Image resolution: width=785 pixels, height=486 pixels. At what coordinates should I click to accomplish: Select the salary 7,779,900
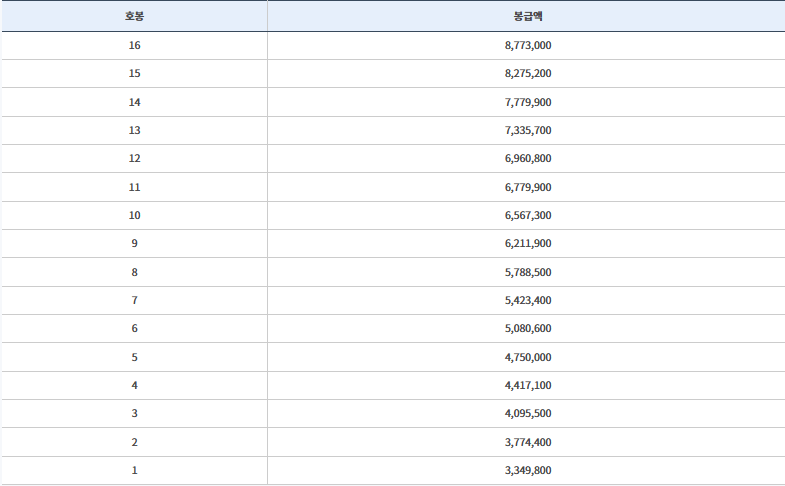tap(528, 102)
